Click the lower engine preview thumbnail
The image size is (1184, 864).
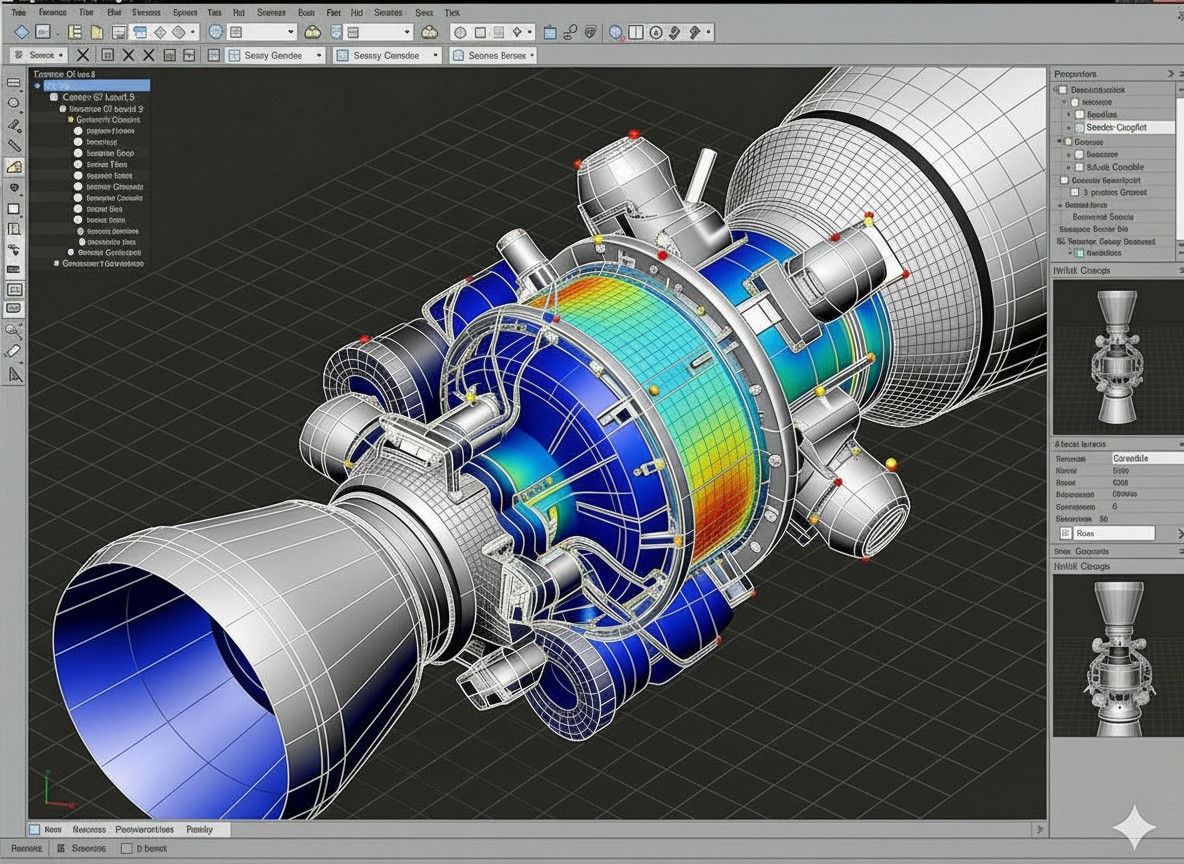(1118, 656)
